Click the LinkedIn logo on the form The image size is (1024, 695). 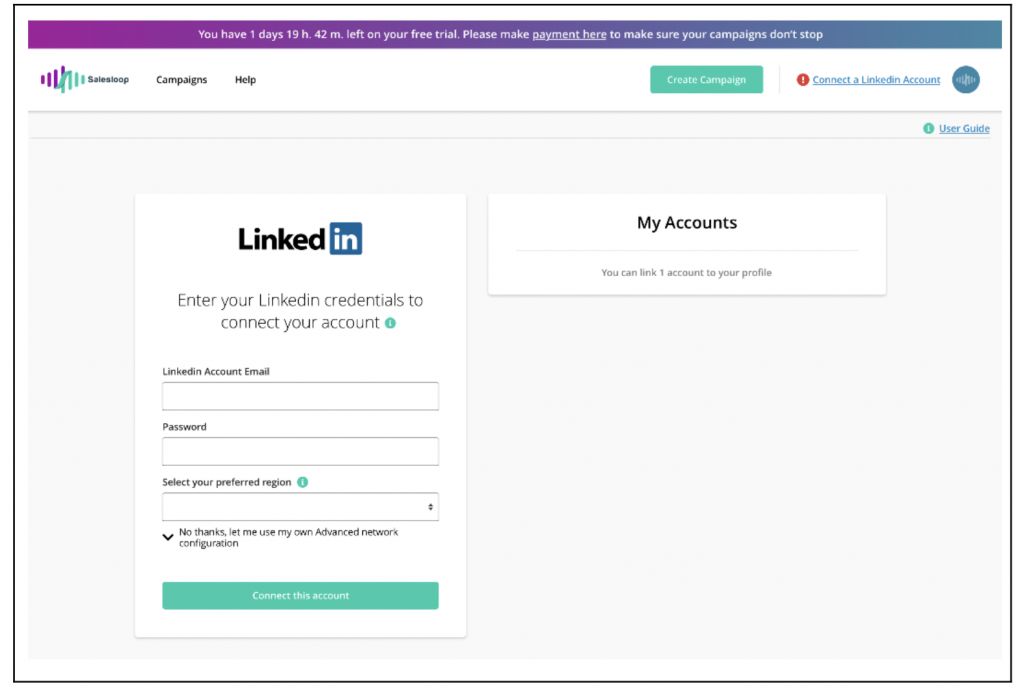click(300, 238)
